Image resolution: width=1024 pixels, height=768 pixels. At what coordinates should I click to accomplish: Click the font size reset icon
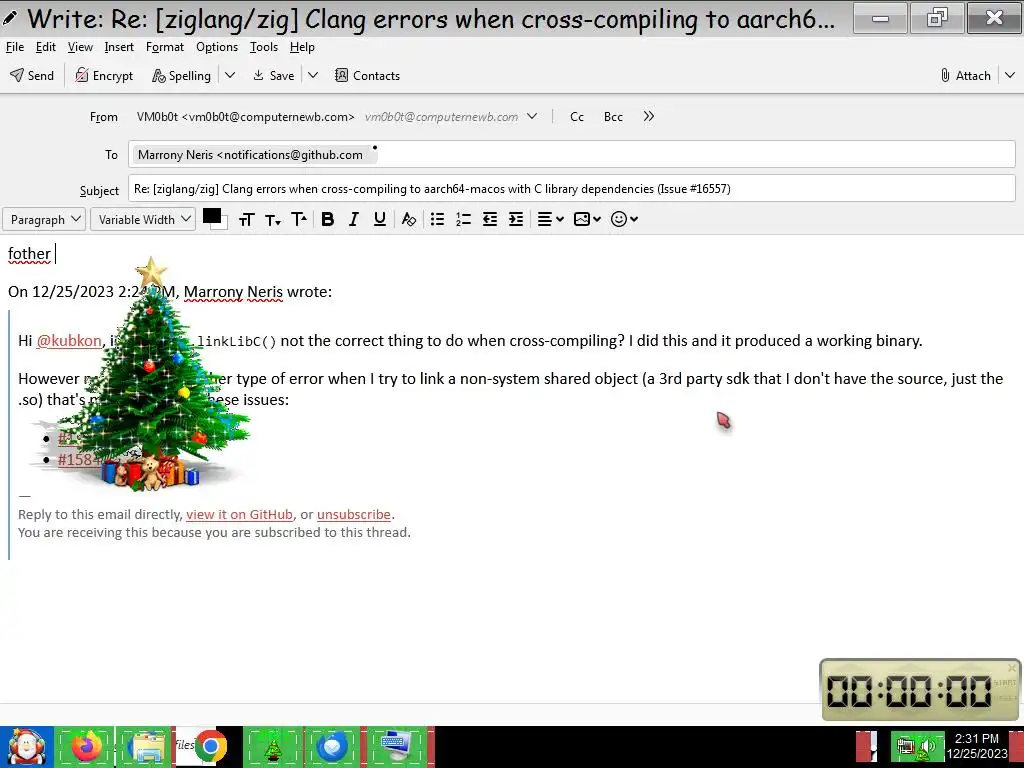pos(246,219)
